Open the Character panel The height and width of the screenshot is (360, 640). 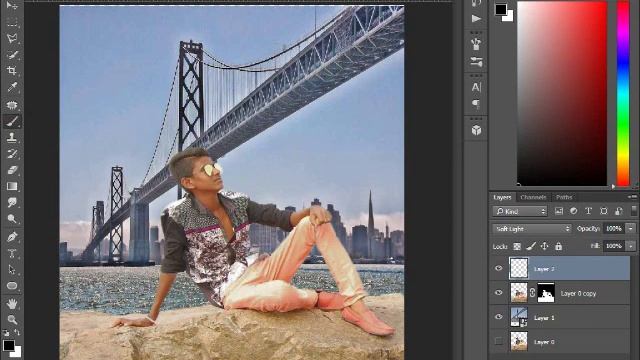(476, 87)
